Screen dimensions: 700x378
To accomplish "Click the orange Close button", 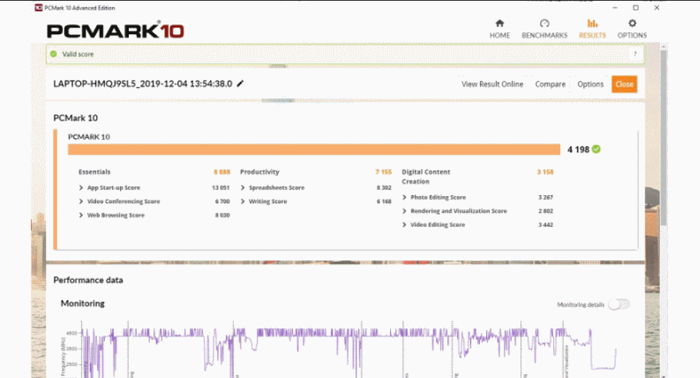I will [624, 84].
